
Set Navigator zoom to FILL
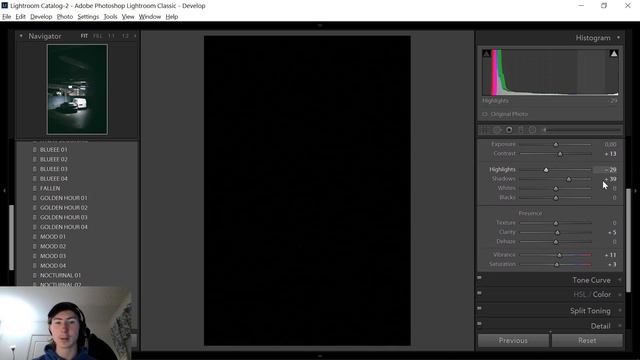(98, 36)
